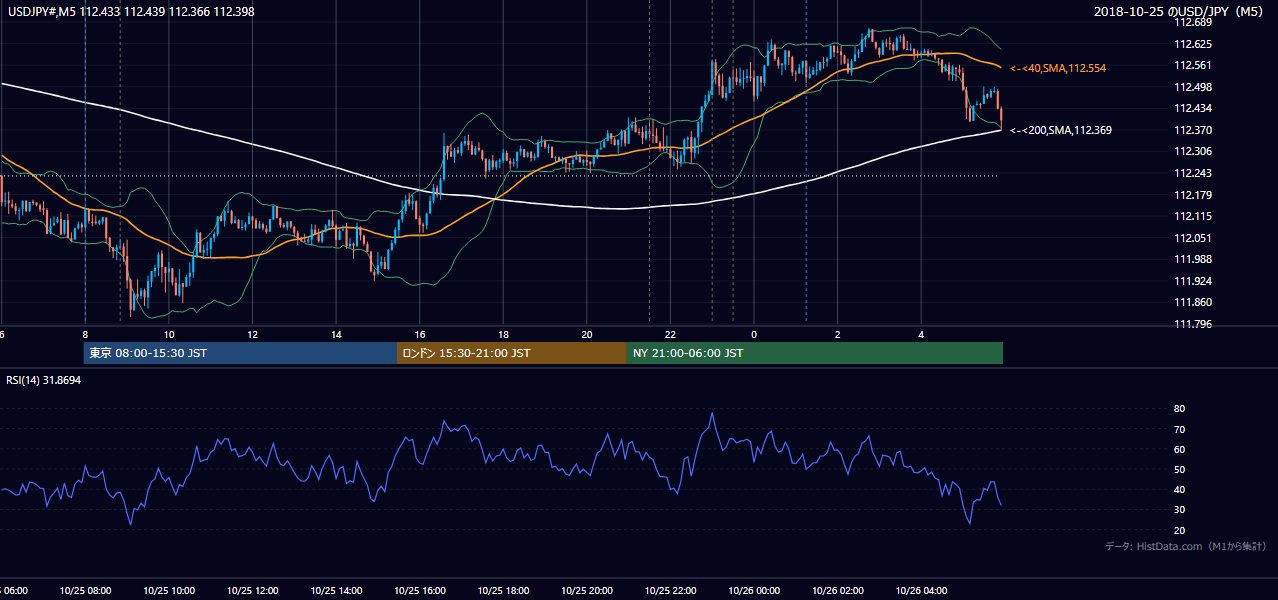The image size is (1278, 600).
Task: Click hour label 16 under price chart
Action: pyautogui.click(x=420, y=334)
